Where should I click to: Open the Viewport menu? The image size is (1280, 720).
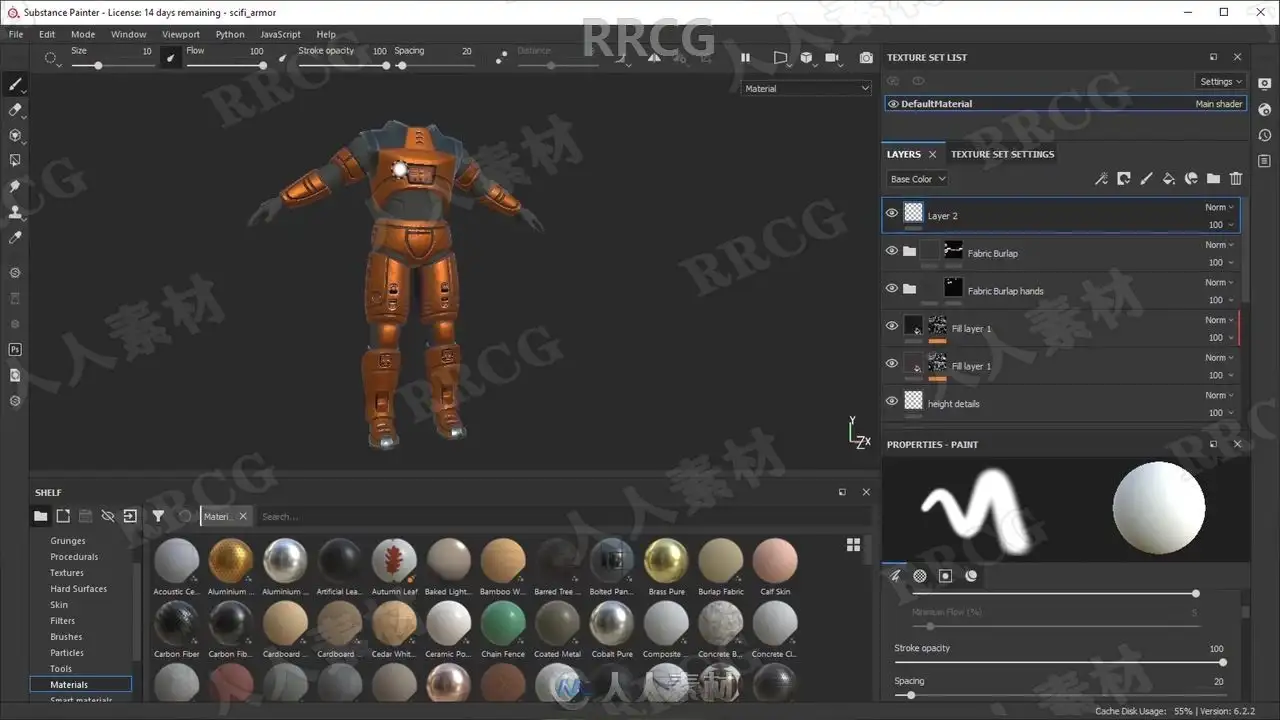point(181,34)
